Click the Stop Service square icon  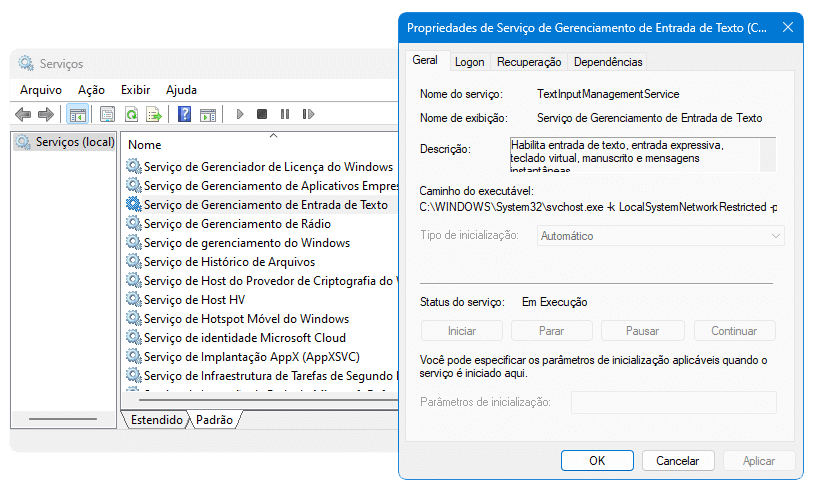[262, 114]
